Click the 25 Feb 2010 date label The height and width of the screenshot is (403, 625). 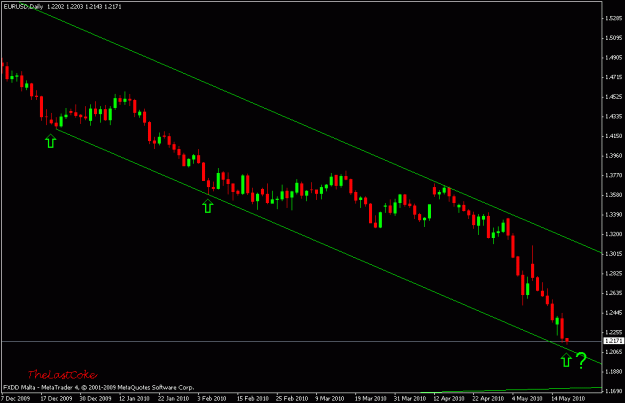pyautogui.click(x=292, y=398)
